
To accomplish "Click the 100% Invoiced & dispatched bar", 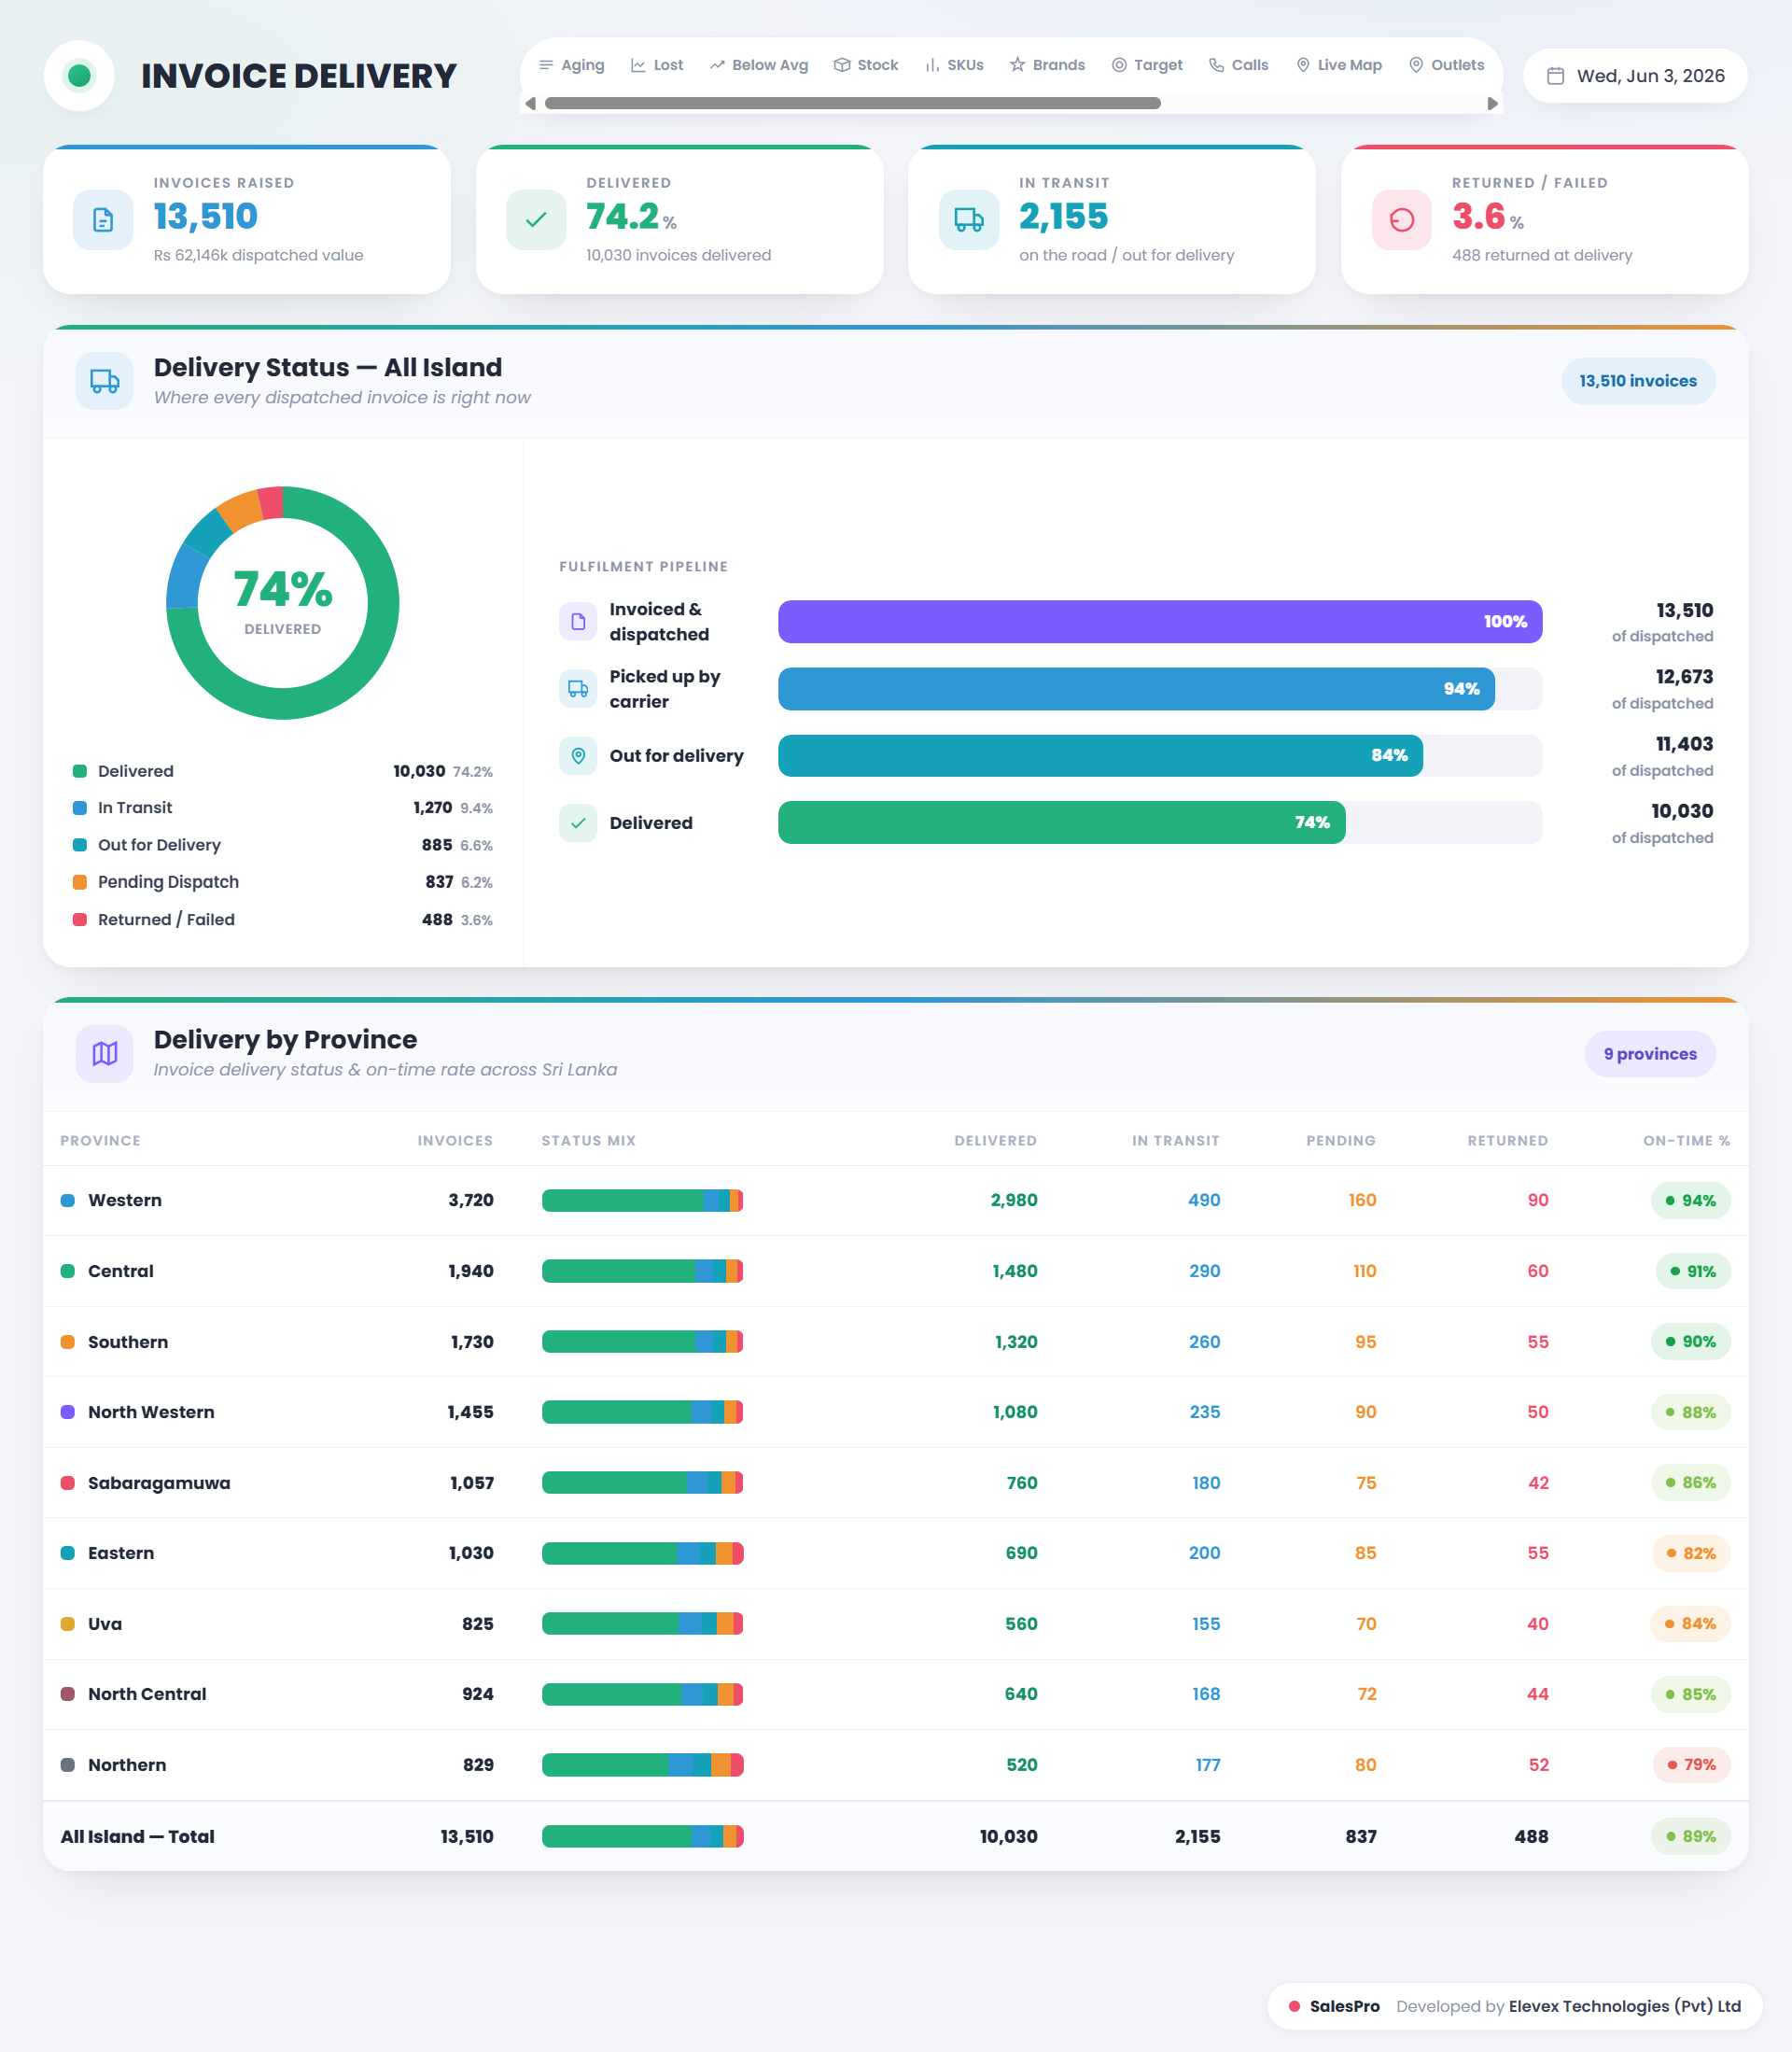I will [x=1160, y=622].
